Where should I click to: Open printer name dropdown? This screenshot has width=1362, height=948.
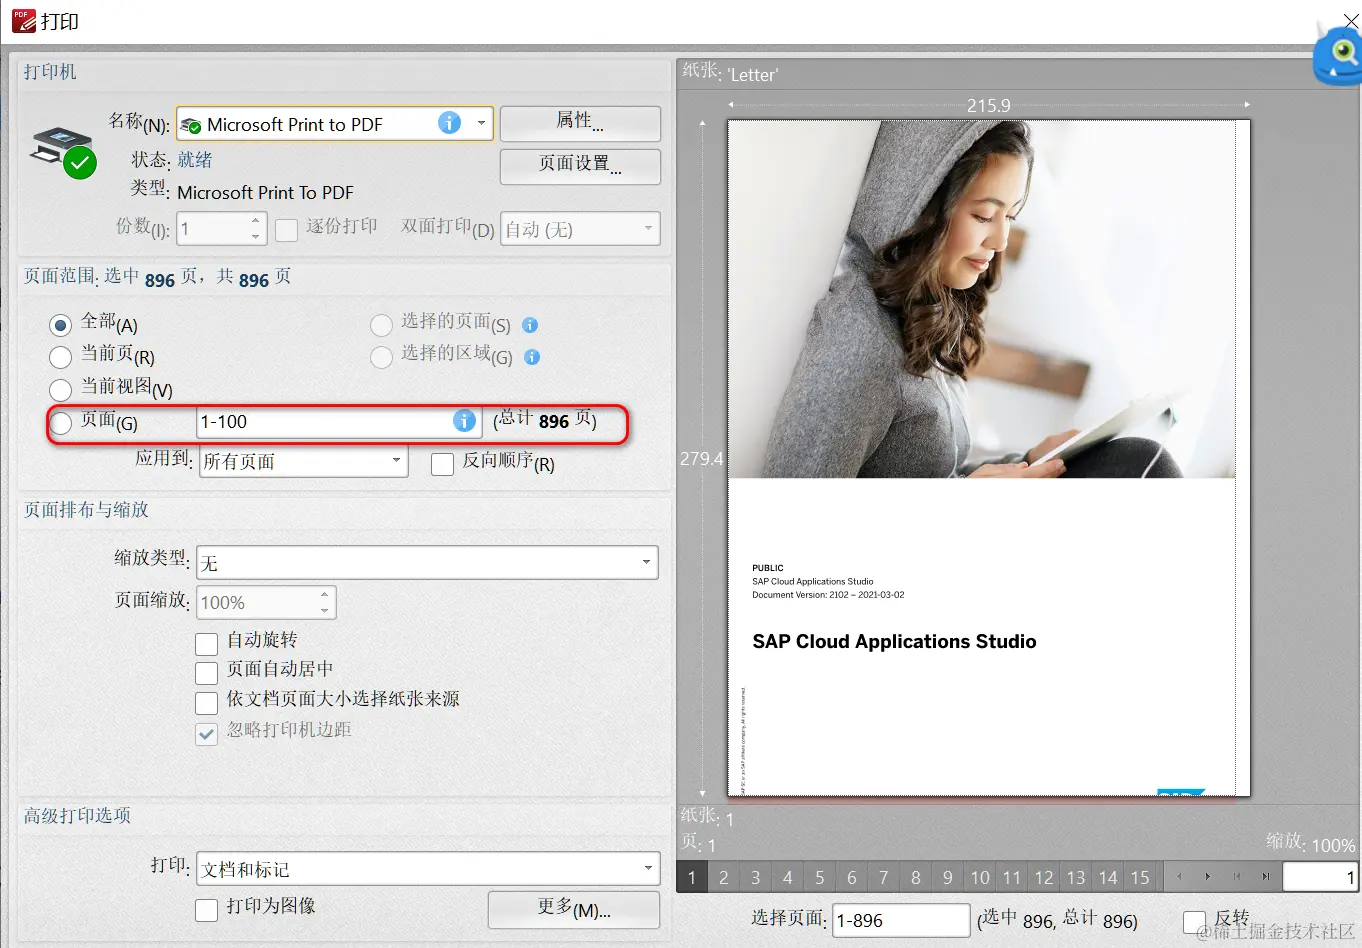(x=481, y=123)
